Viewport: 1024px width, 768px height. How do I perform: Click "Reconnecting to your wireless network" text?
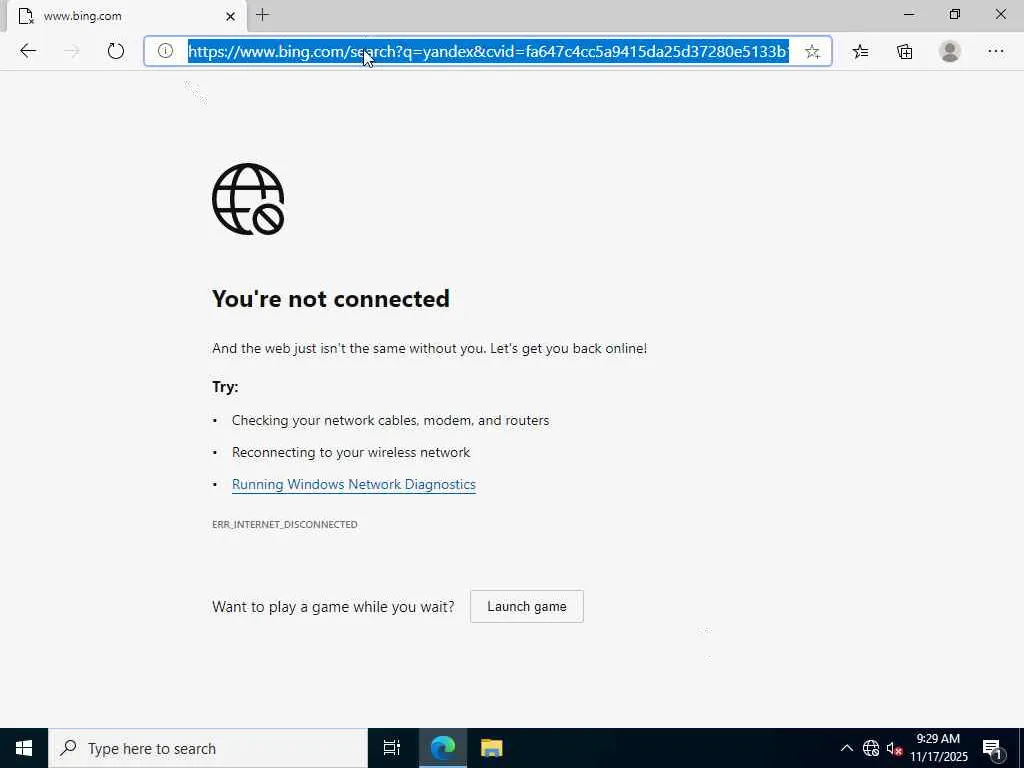(x=351, y=453)
